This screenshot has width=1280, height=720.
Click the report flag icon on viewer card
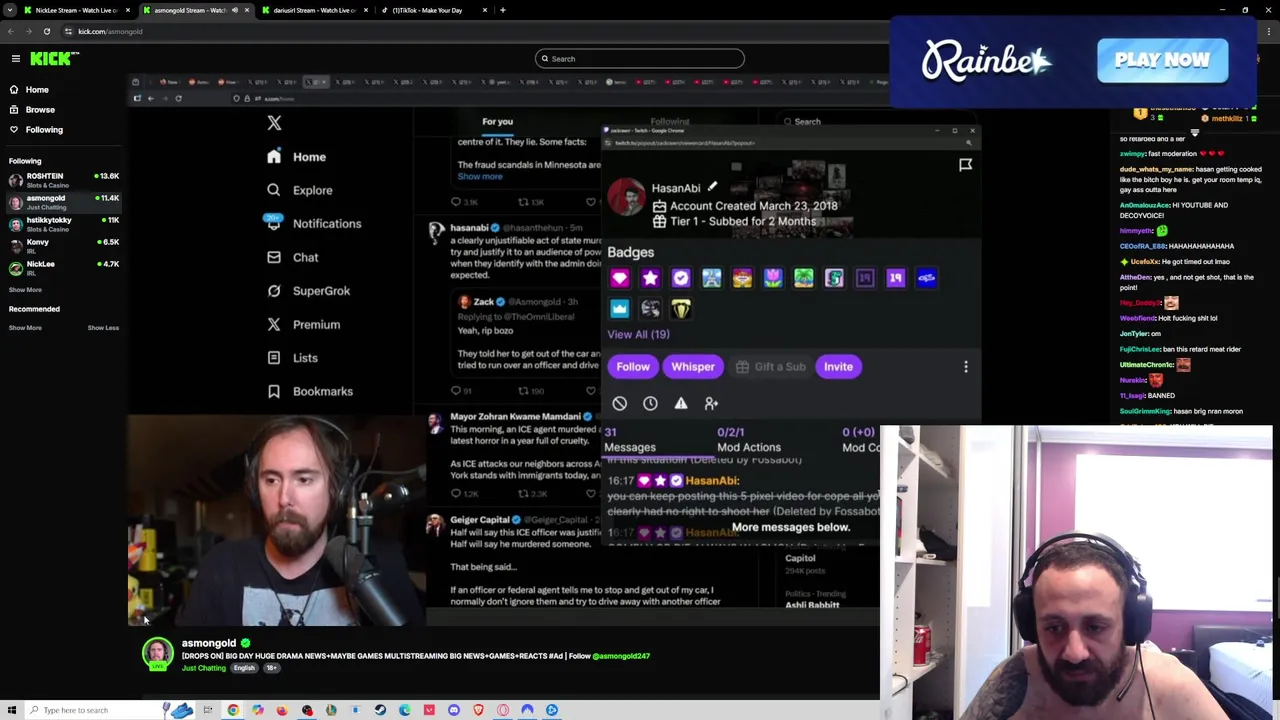(965, 165)
